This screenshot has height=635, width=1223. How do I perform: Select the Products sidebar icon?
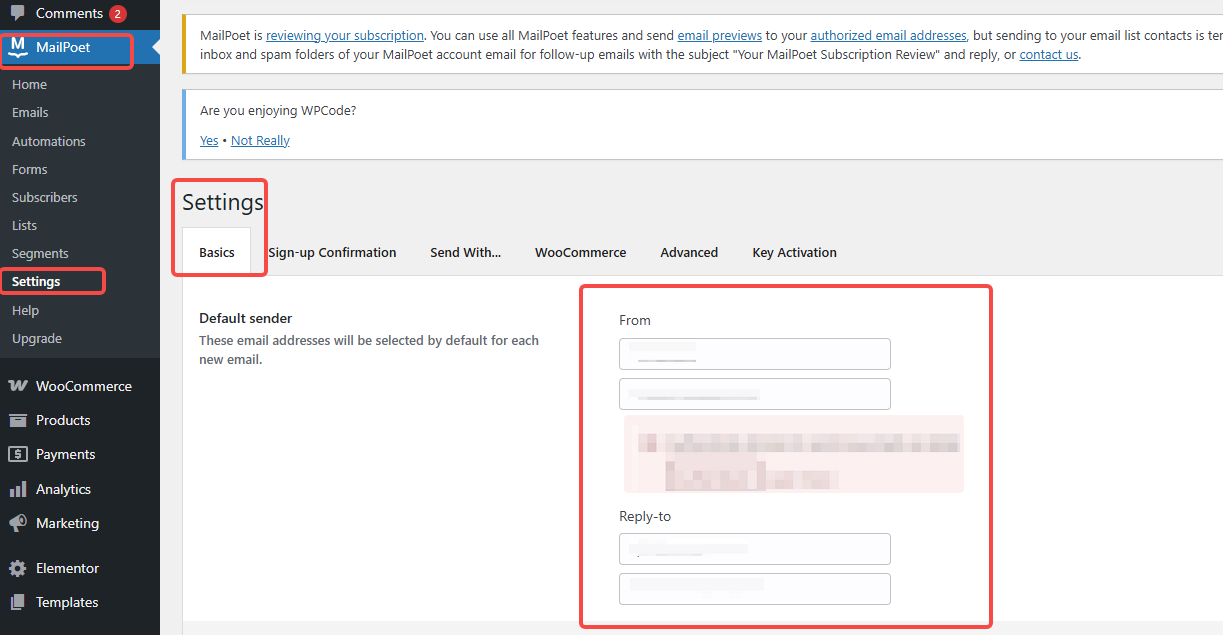click(x=18, y=420)
